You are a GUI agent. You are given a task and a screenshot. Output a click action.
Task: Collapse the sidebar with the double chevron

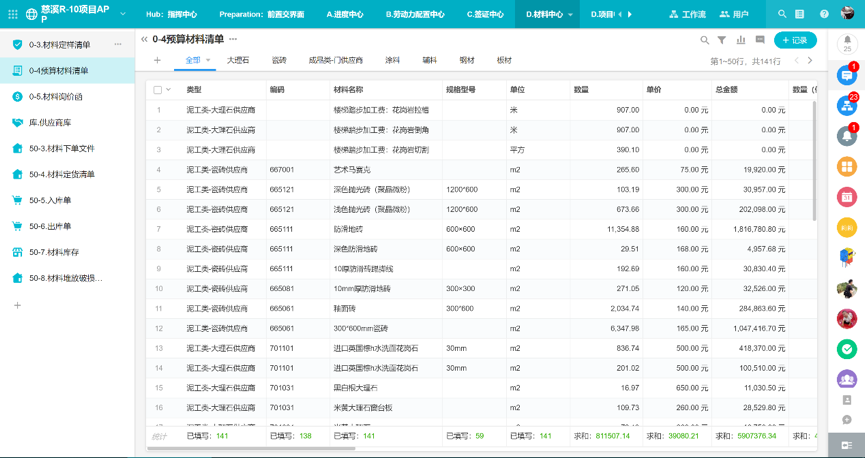[x=145, y=39]
